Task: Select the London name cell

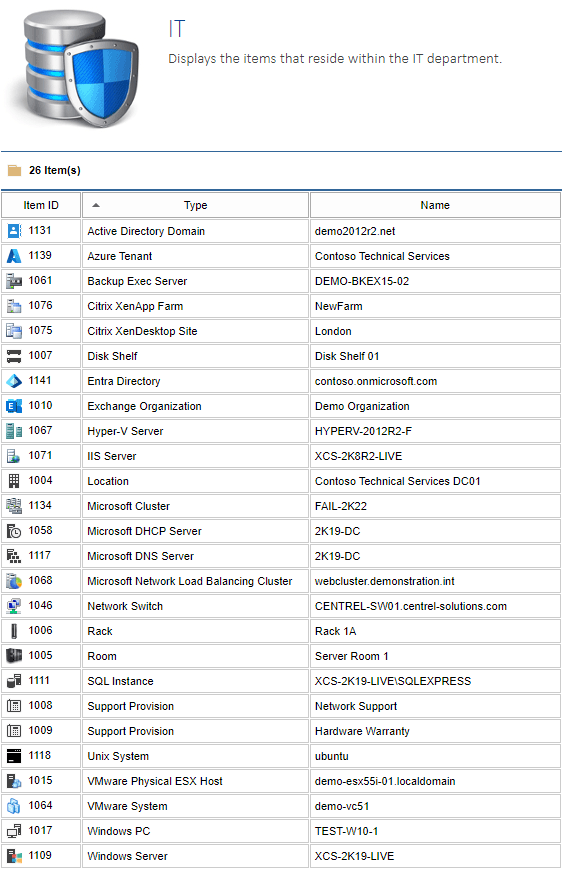Action: pos(435,331)
